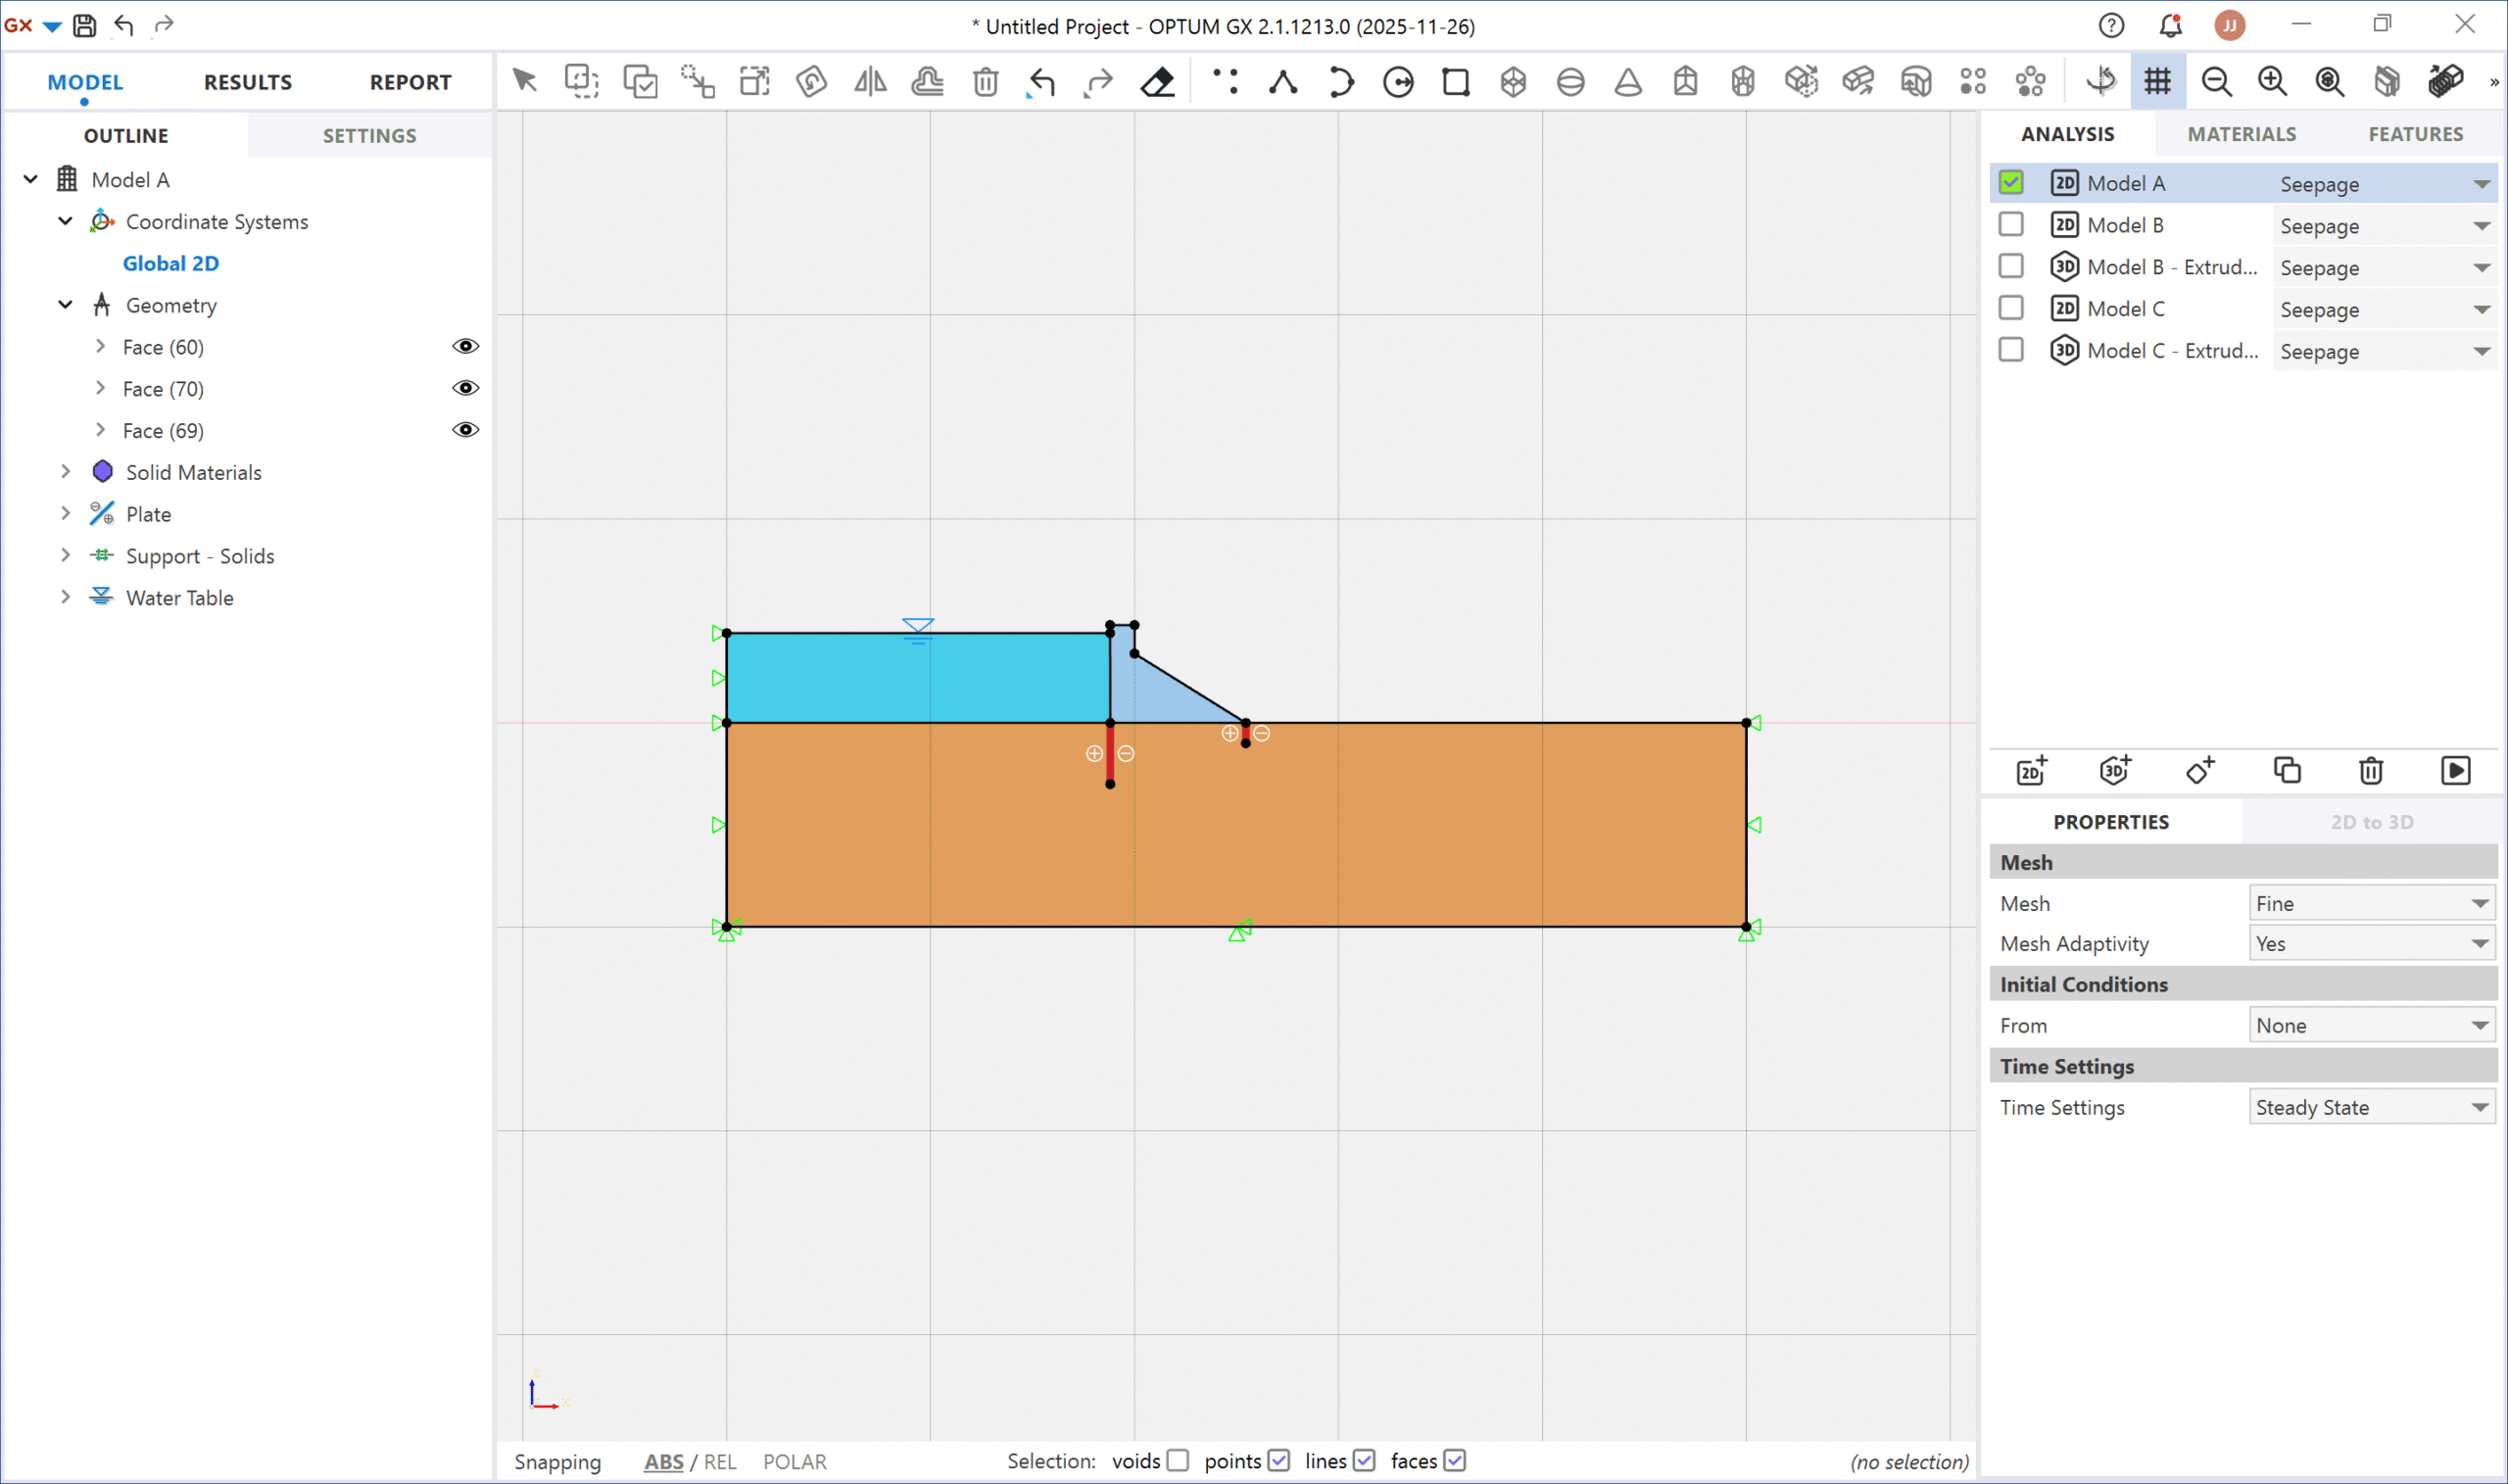Create a new 2D model with the 2D+ icon

(2031, 770)
